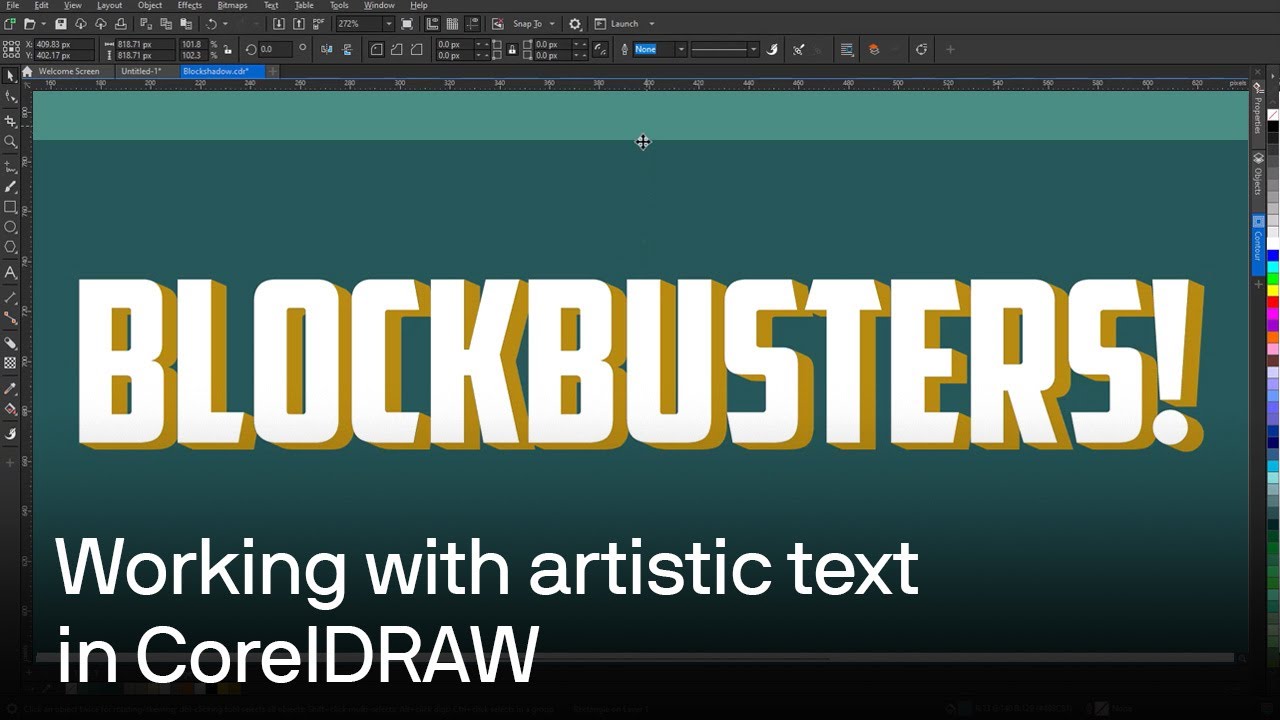Expand the Snap To dropdown
Viewport: 1280px width, 720px height.
[x=552, y=24]
